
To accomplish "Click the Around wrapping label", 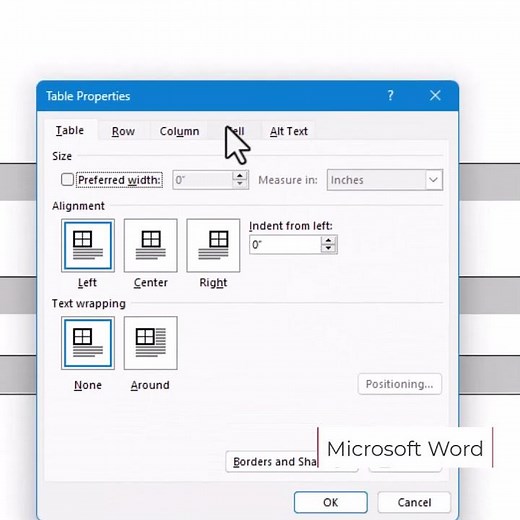I will point(150,385).
